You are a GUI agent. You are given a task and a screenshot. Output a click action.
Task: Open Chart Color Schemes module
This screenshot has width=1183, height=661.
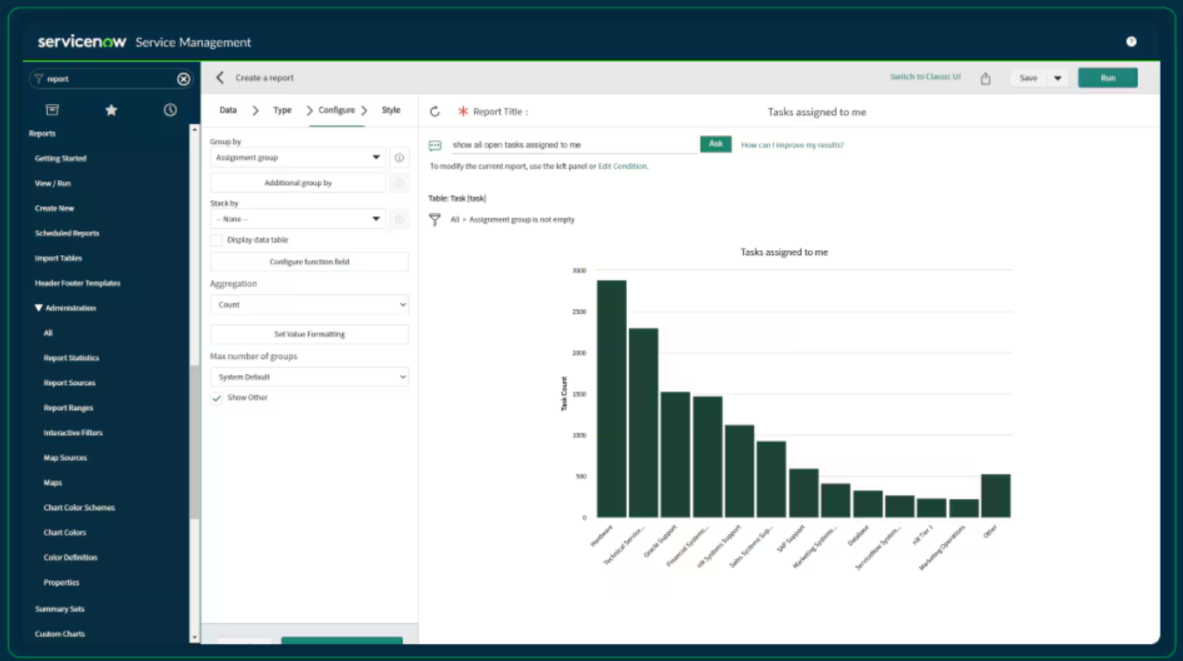click(79, 507)
